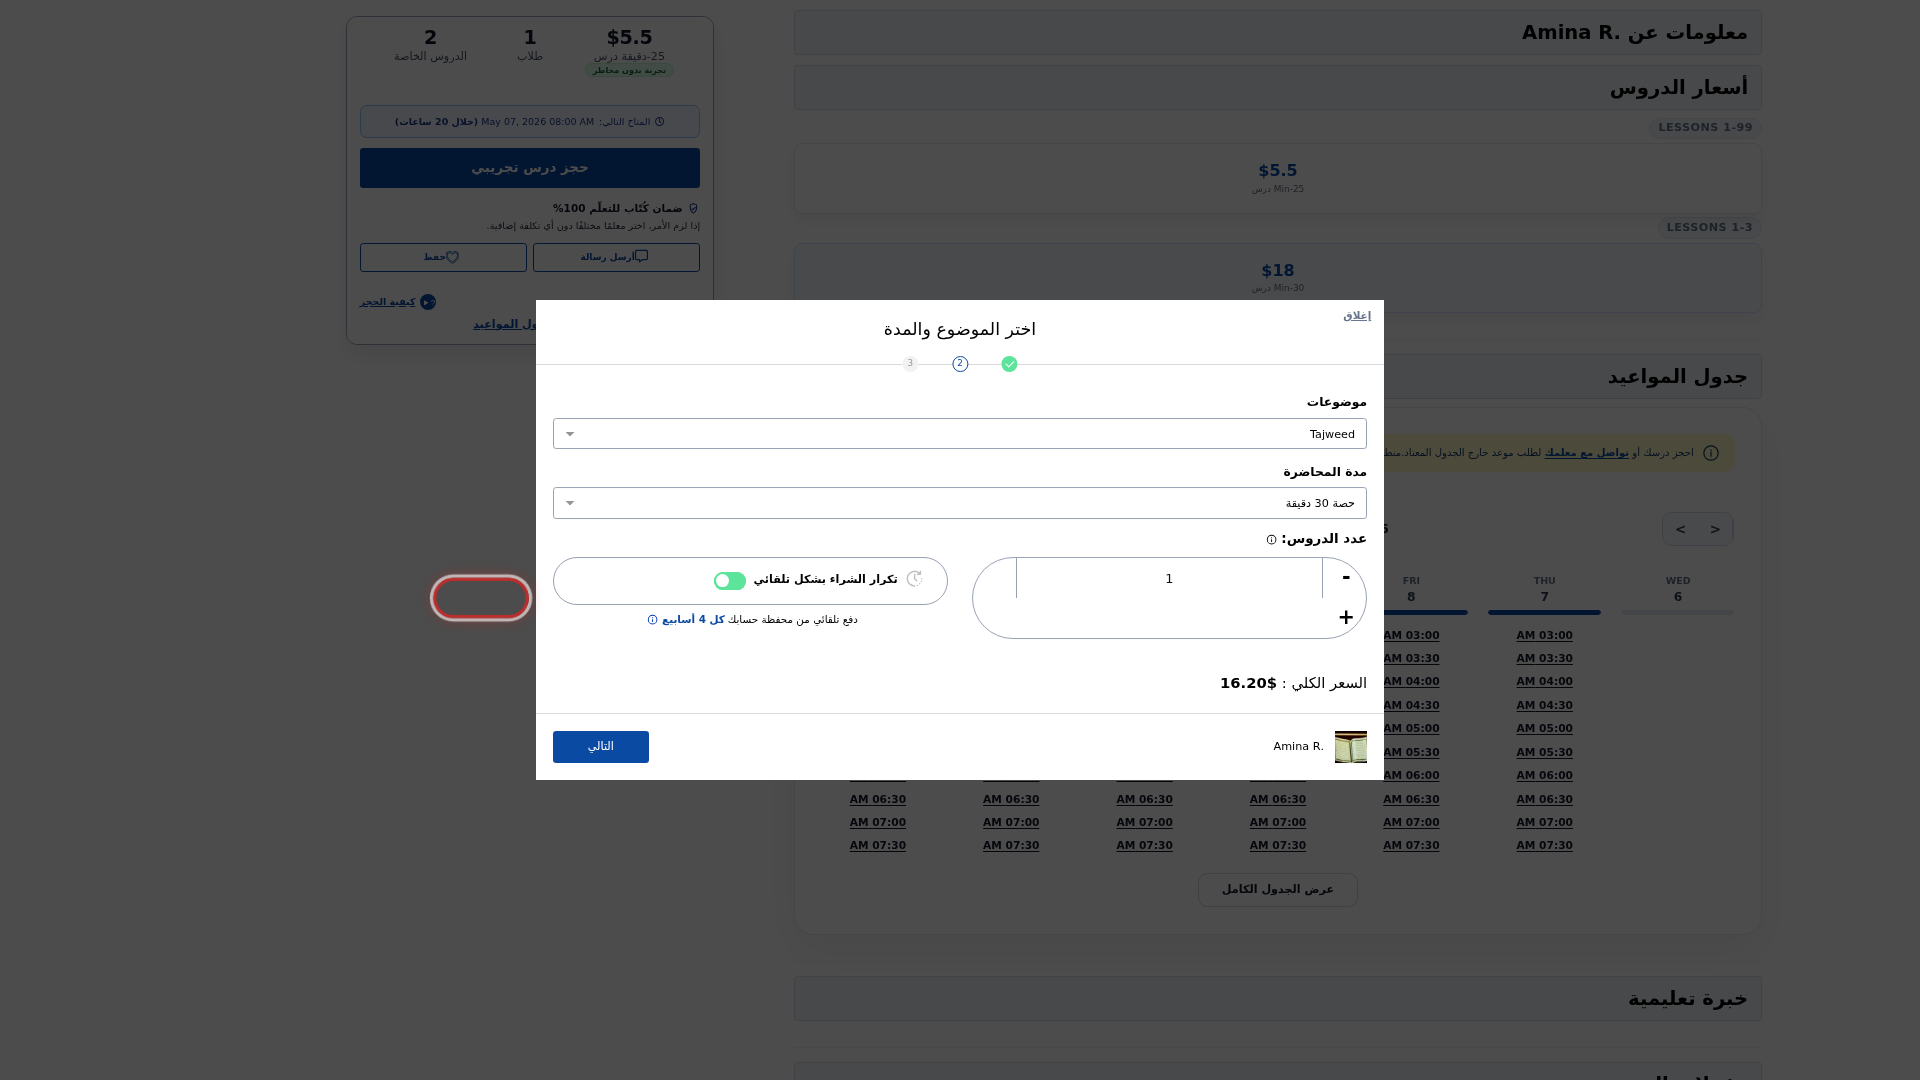Pick the 07:00 AM slot on Thursday

point(1544,823)
